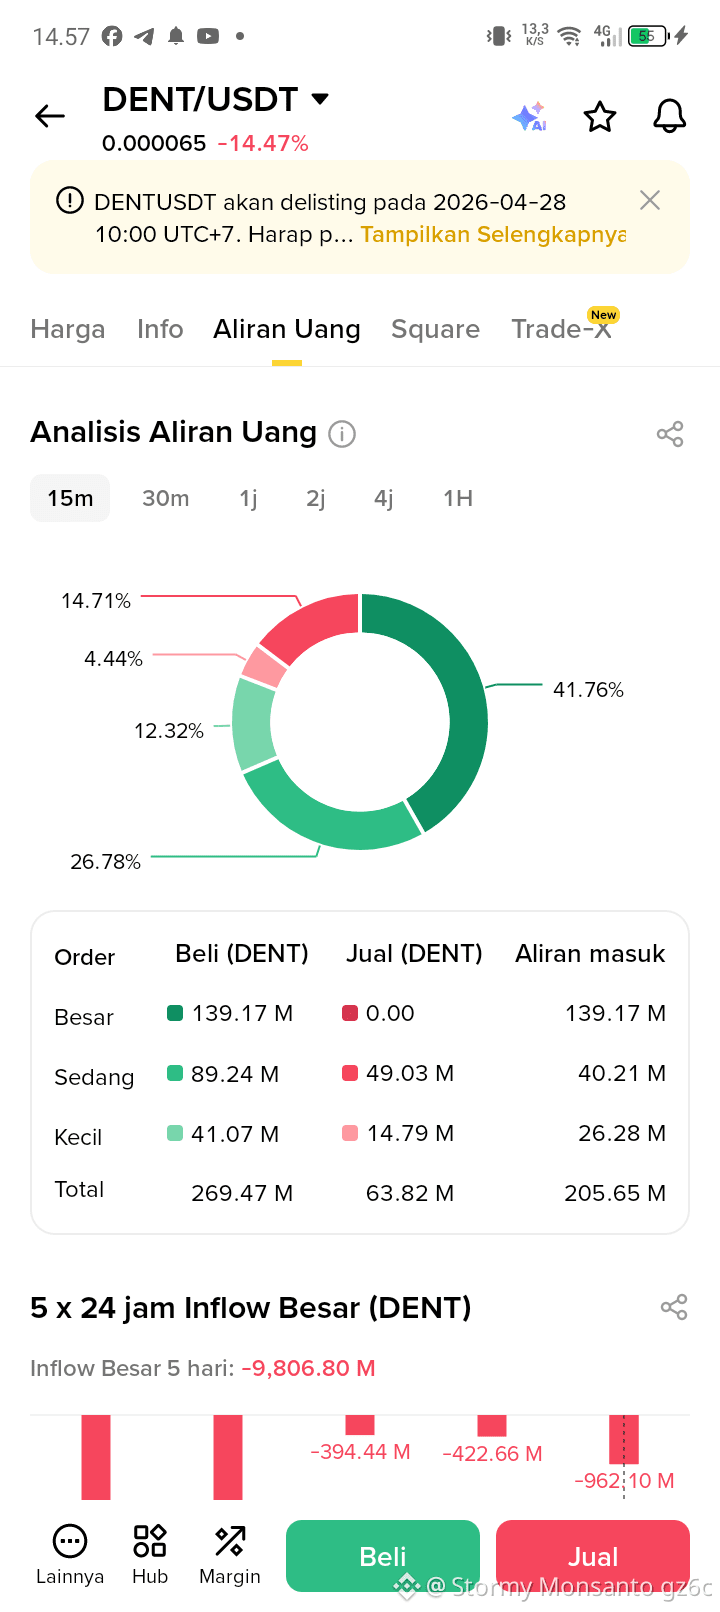Tap the -394.44 M inflow bar
720x1612 pixels.
(x=360, y=1425)
